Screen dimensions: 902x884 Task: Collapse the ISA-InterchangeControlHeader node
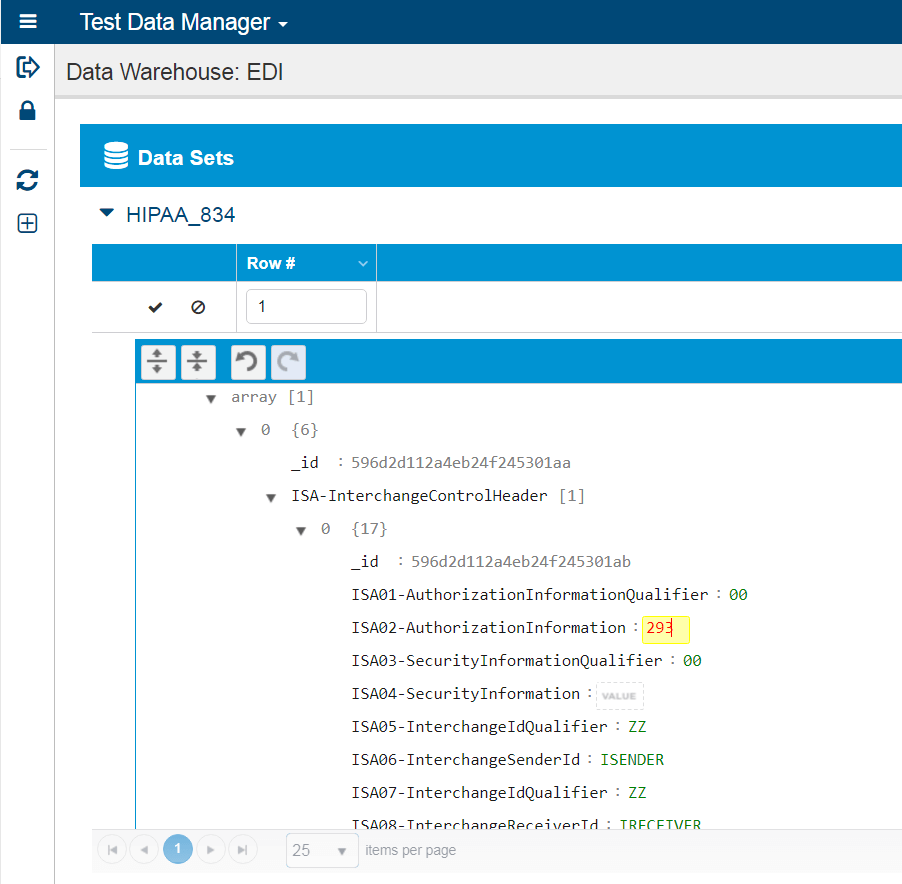[x=271, y=497]
